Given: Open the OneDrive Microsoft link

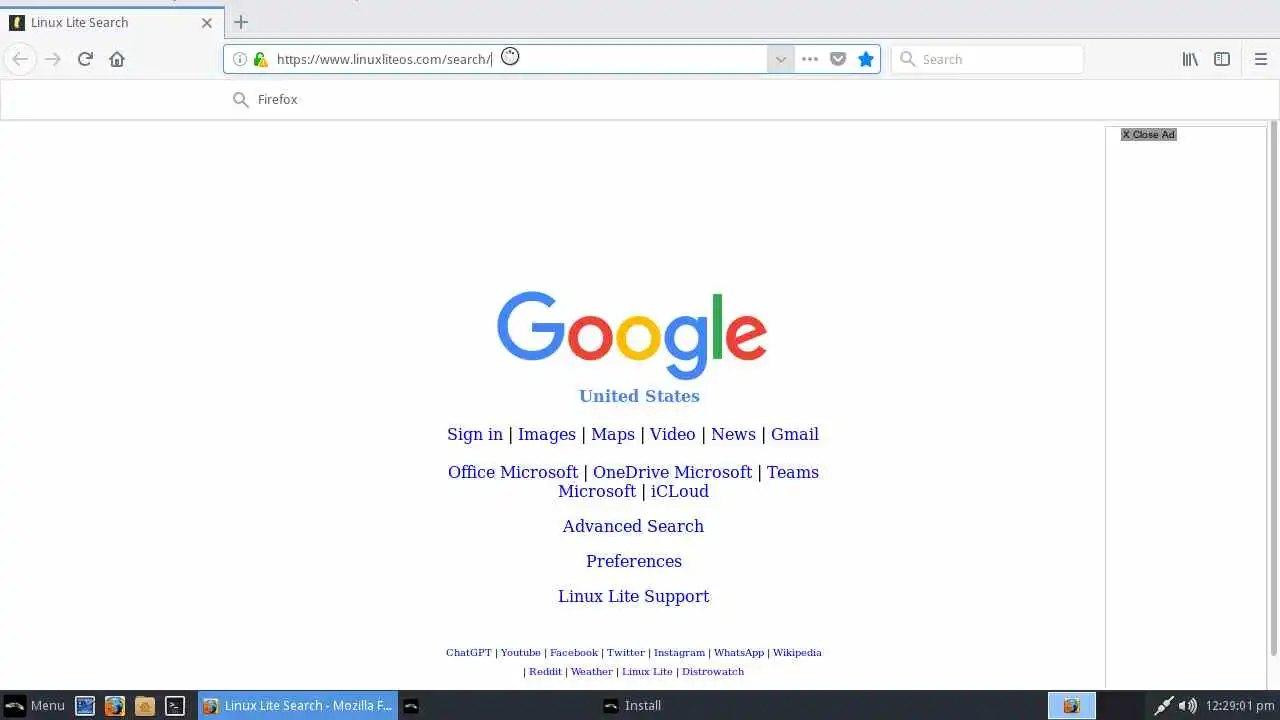Looking at the screenshot, I should click(x=672, y=472).
